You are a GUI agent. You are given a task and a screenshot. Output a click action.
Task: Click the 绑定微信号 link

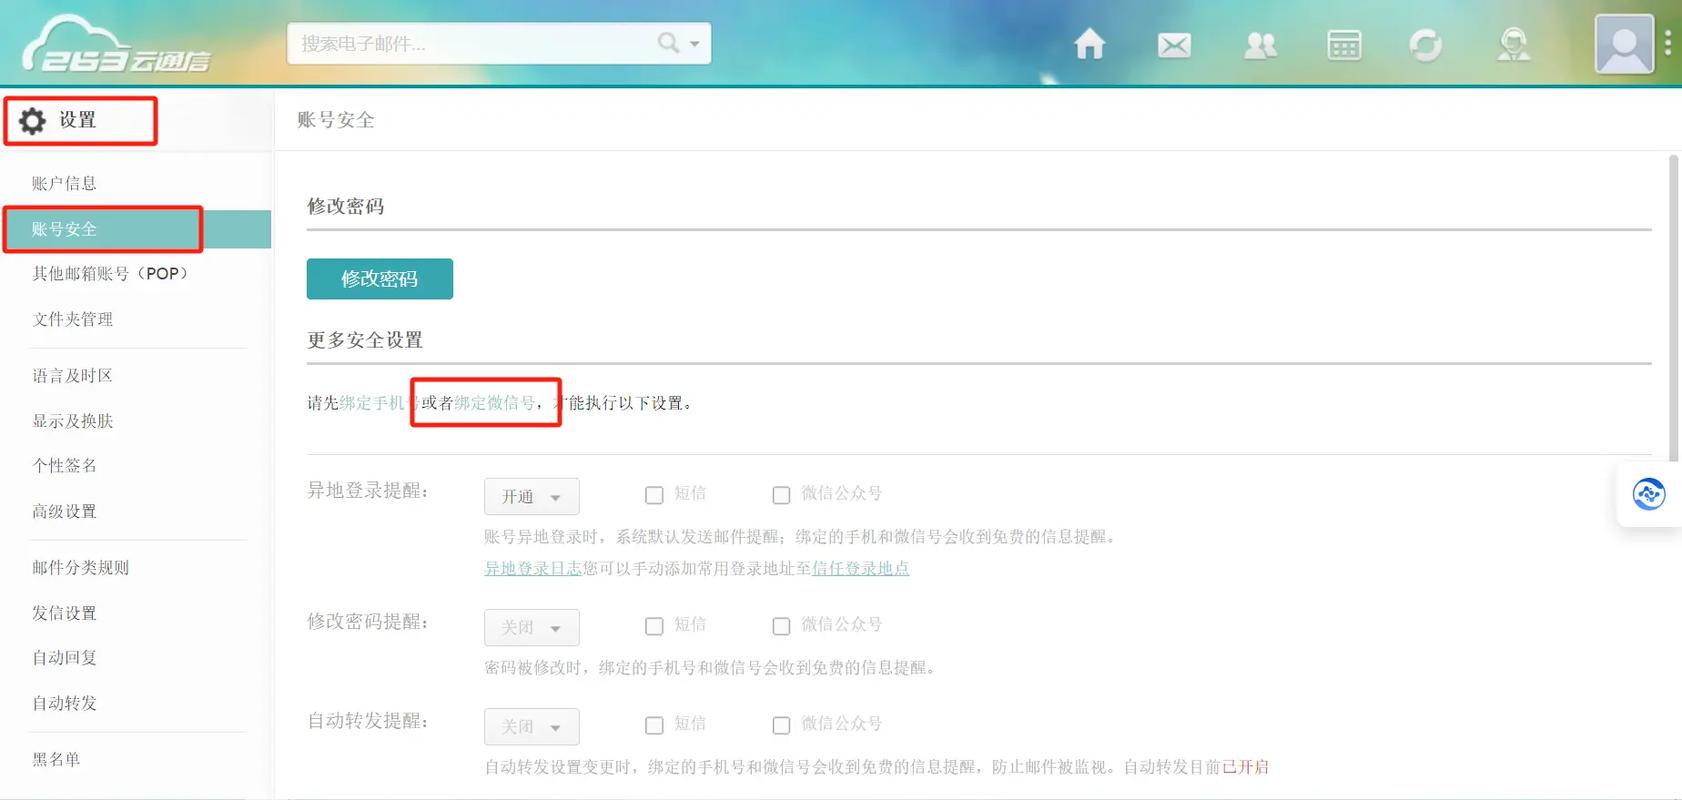(x=494, y=403)
